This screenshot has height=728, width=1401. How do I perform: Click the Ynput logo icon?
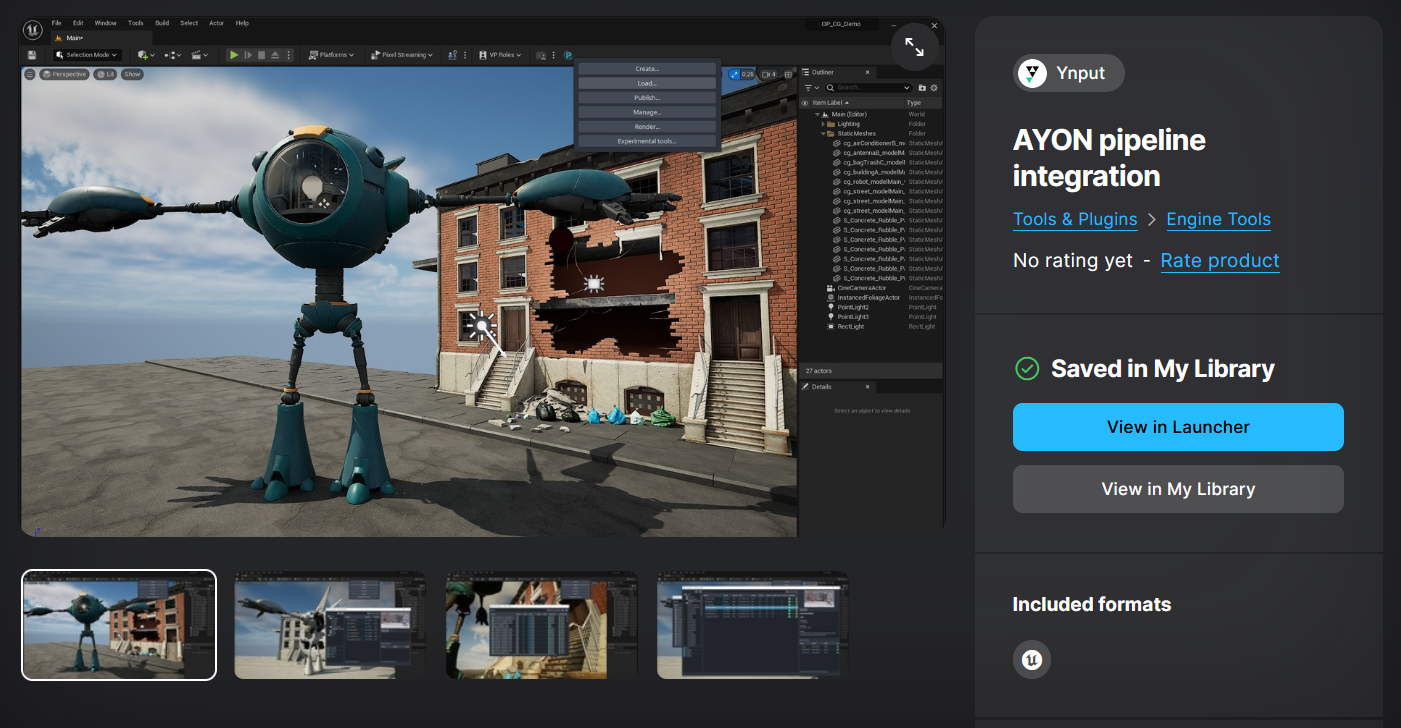1032,73
